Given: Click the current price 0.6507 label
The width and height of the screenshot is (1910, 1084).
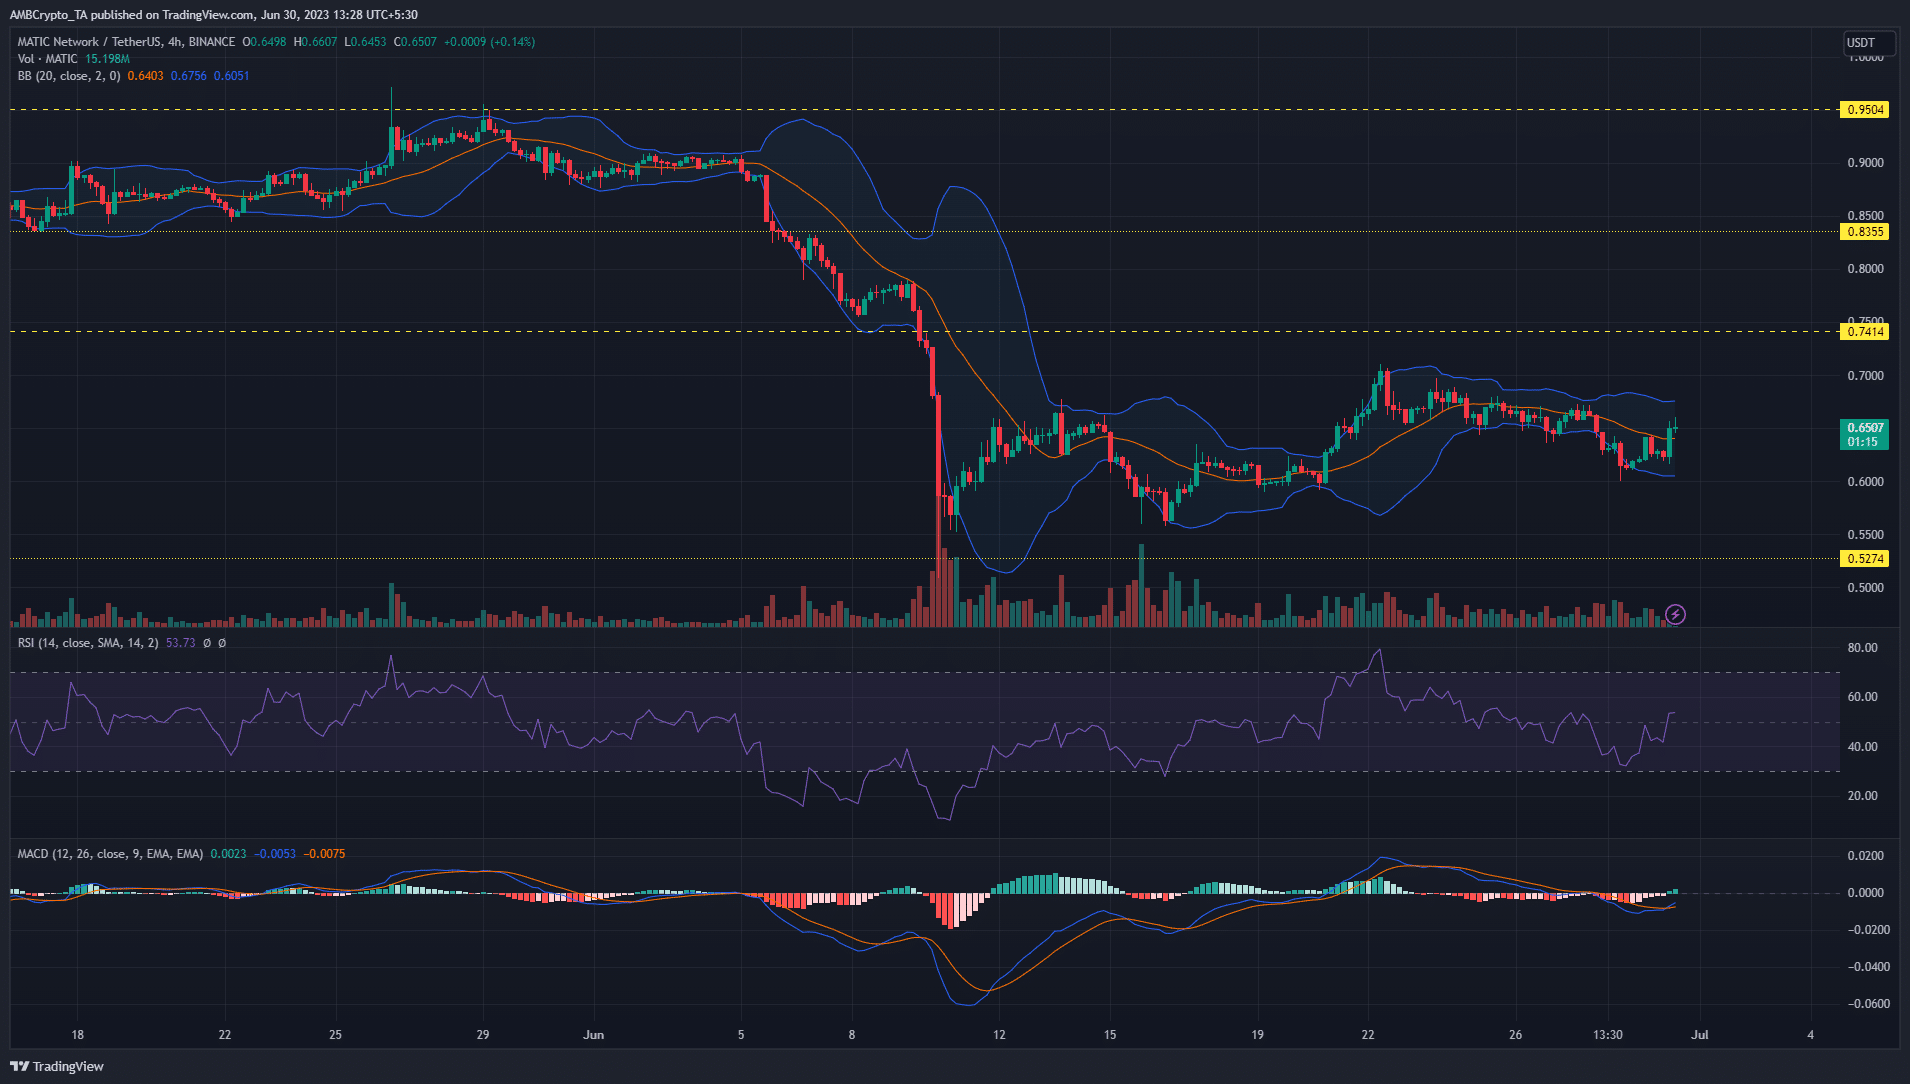Looking at the screenshot, I should point(1865,428).
